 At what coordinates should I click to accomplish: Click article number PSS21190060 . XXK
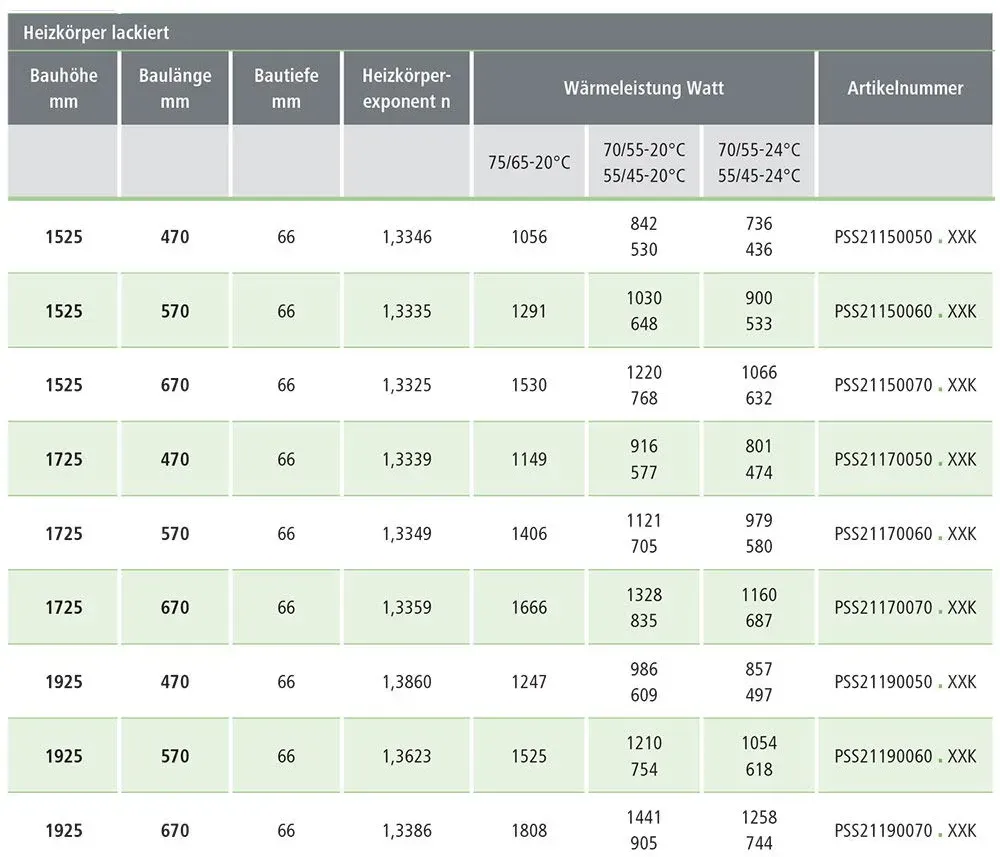click(x=905, y=756)
